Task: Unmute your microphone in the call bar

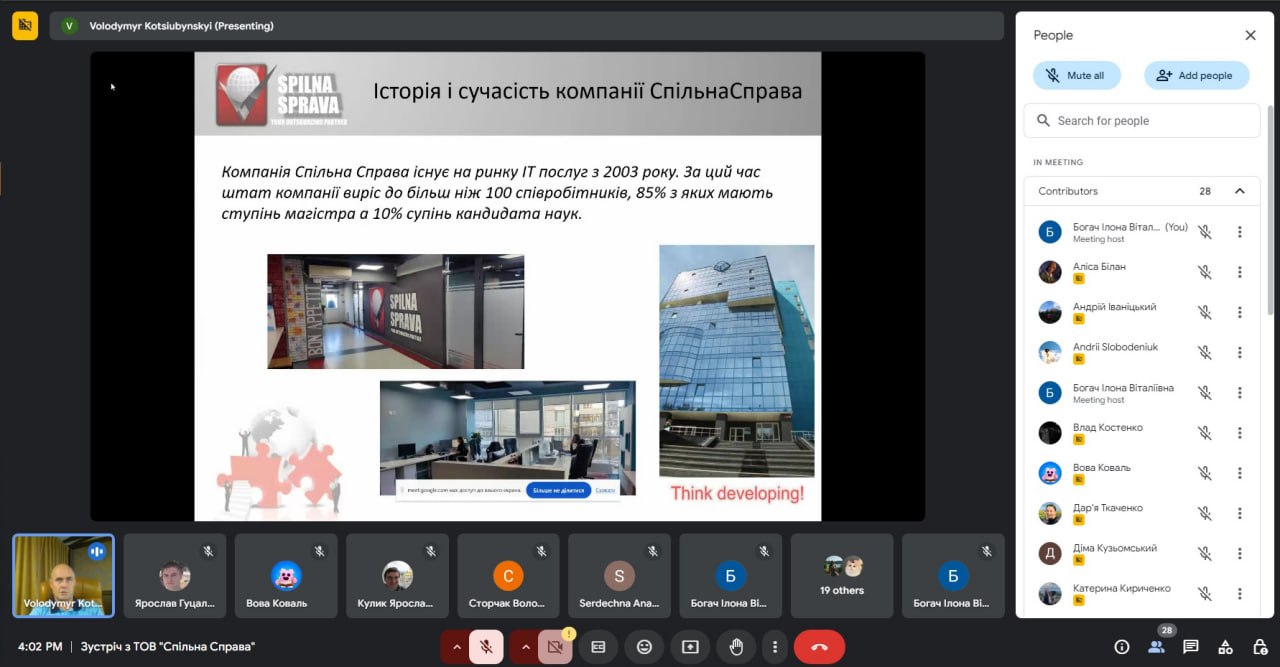Action: click(486, 647)
